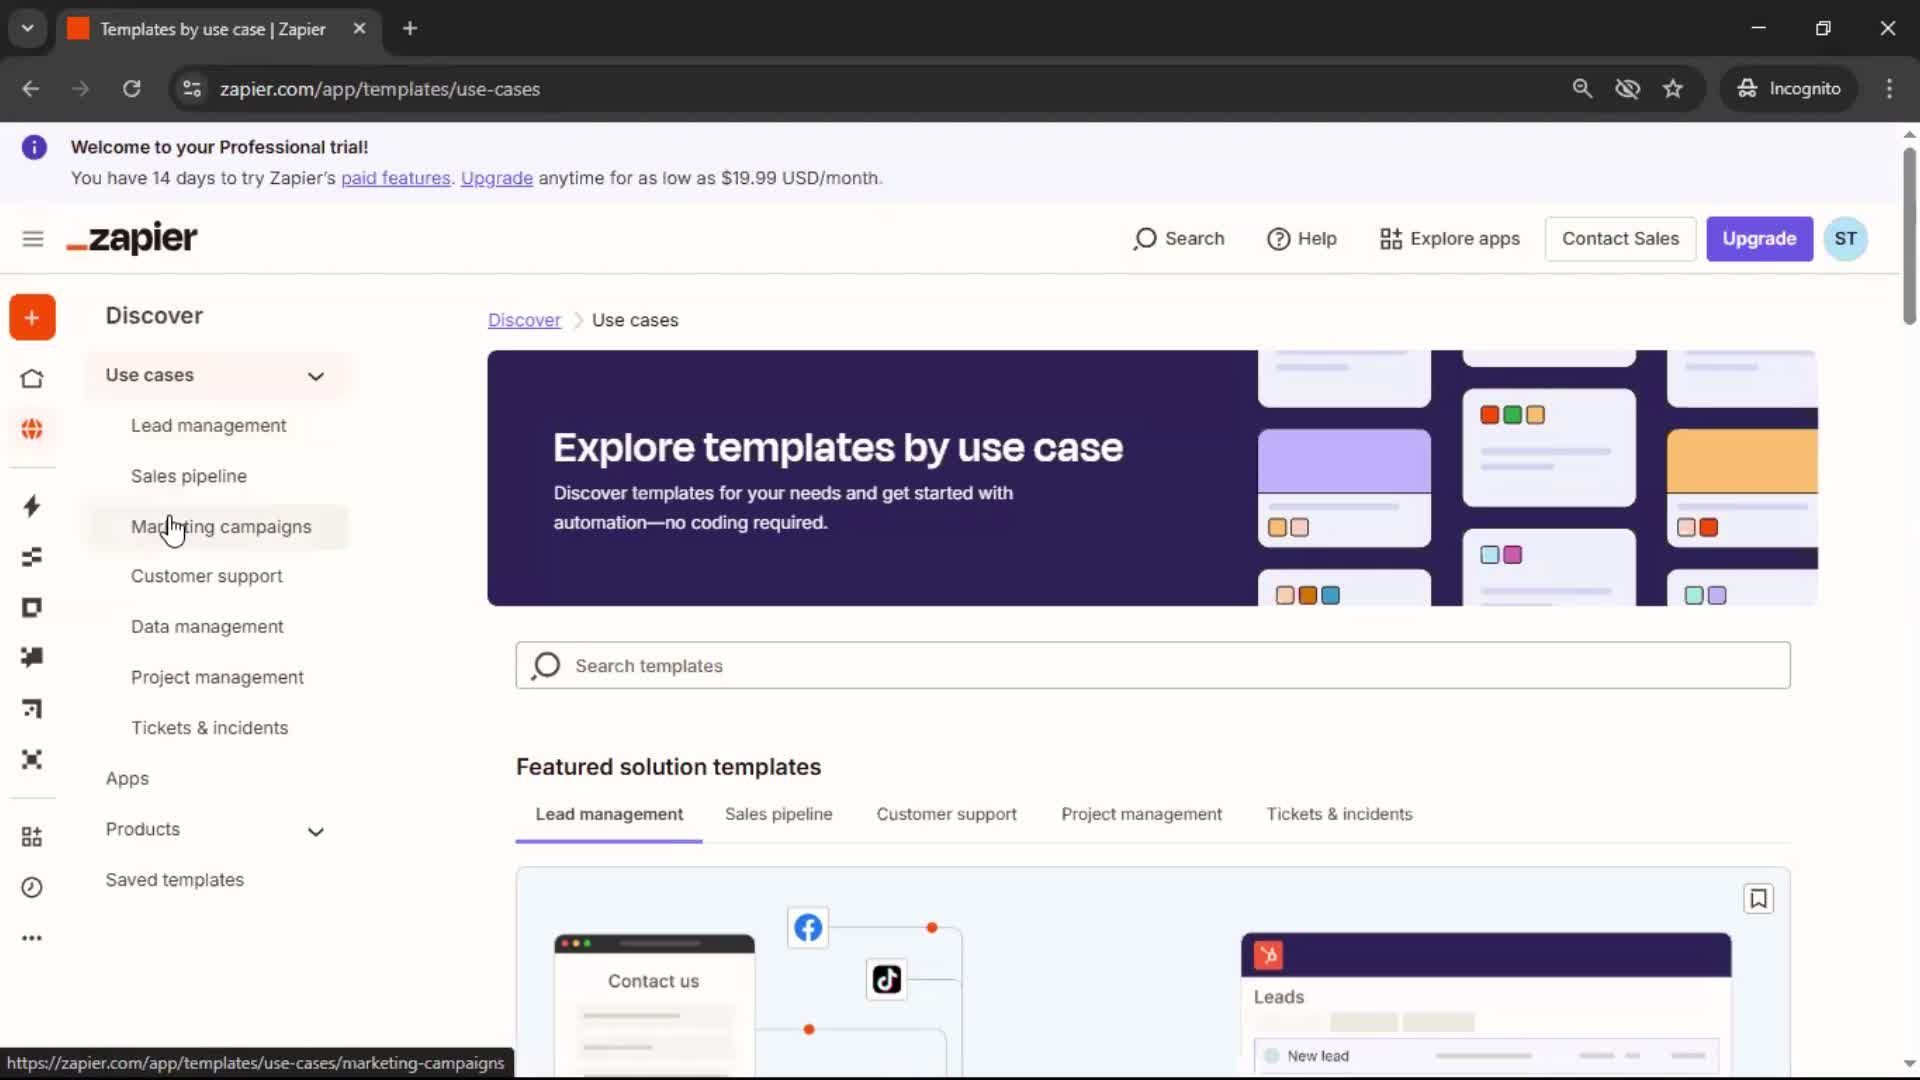Switch to the Sales pipeline tab
Image resolution: width=1920 pixels, height=1080 pixels.
(x=779, y=815)
